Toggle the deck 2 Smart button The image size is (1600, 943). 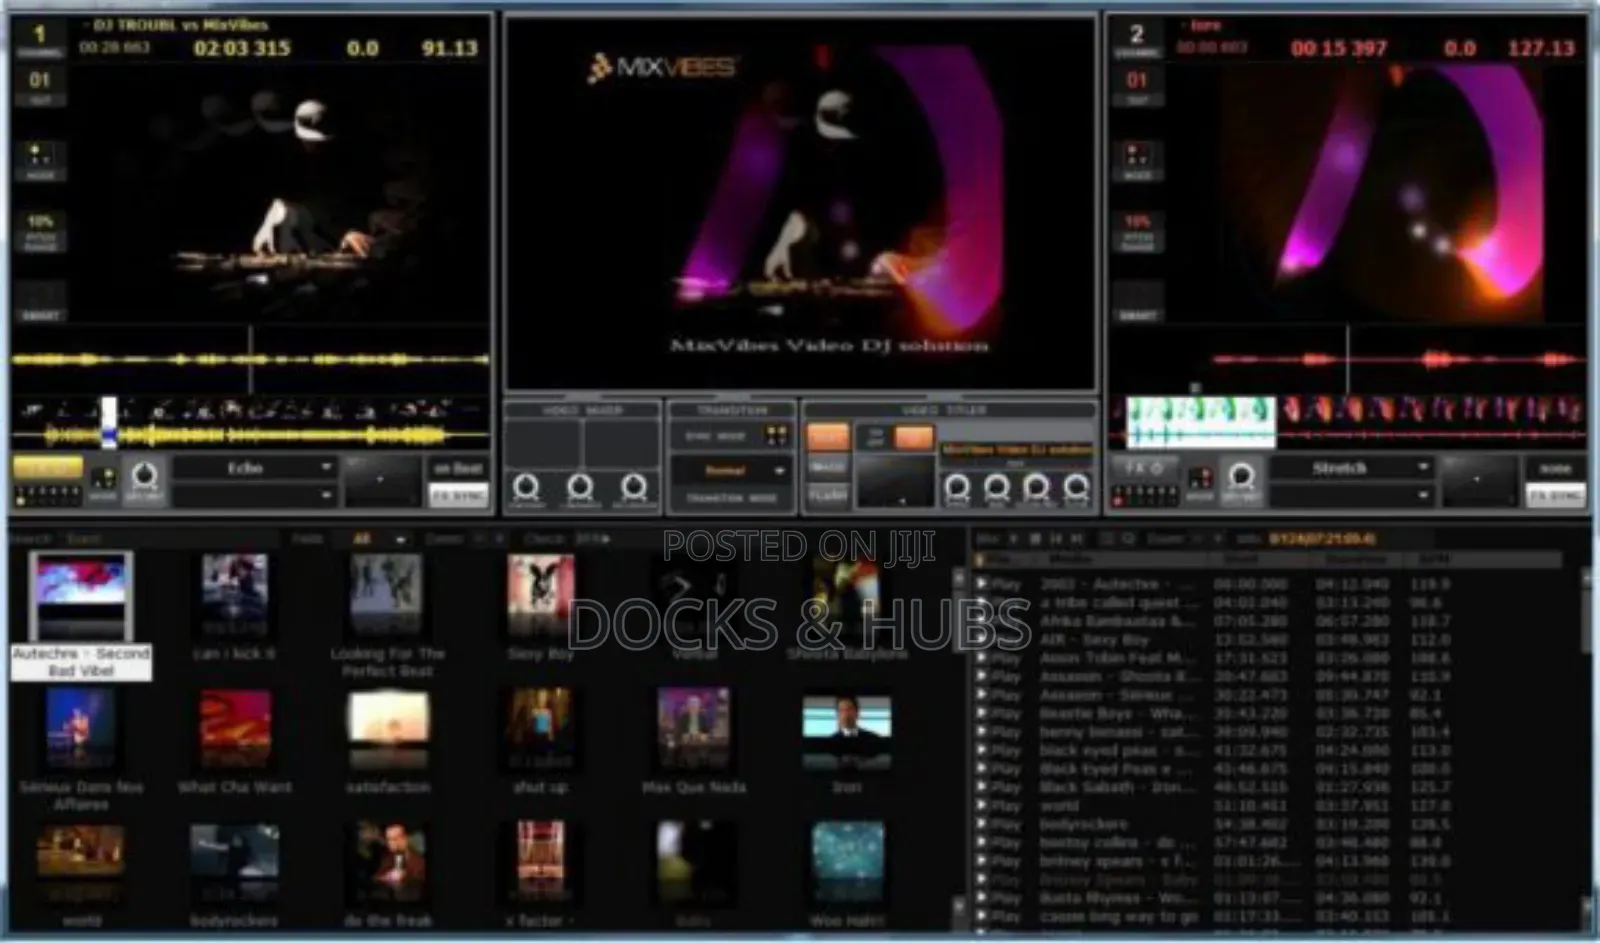(x=1137, y=301)
